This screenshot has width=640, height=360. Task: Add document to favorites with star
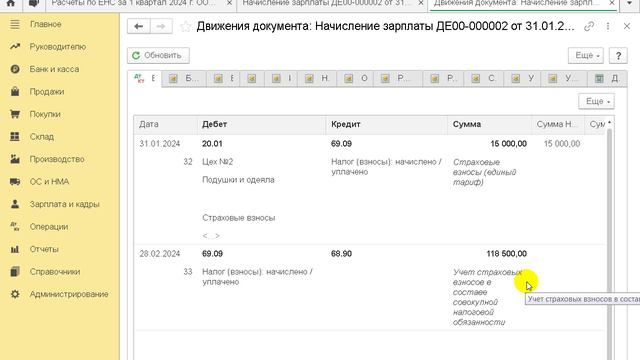[x=186, y=27]
